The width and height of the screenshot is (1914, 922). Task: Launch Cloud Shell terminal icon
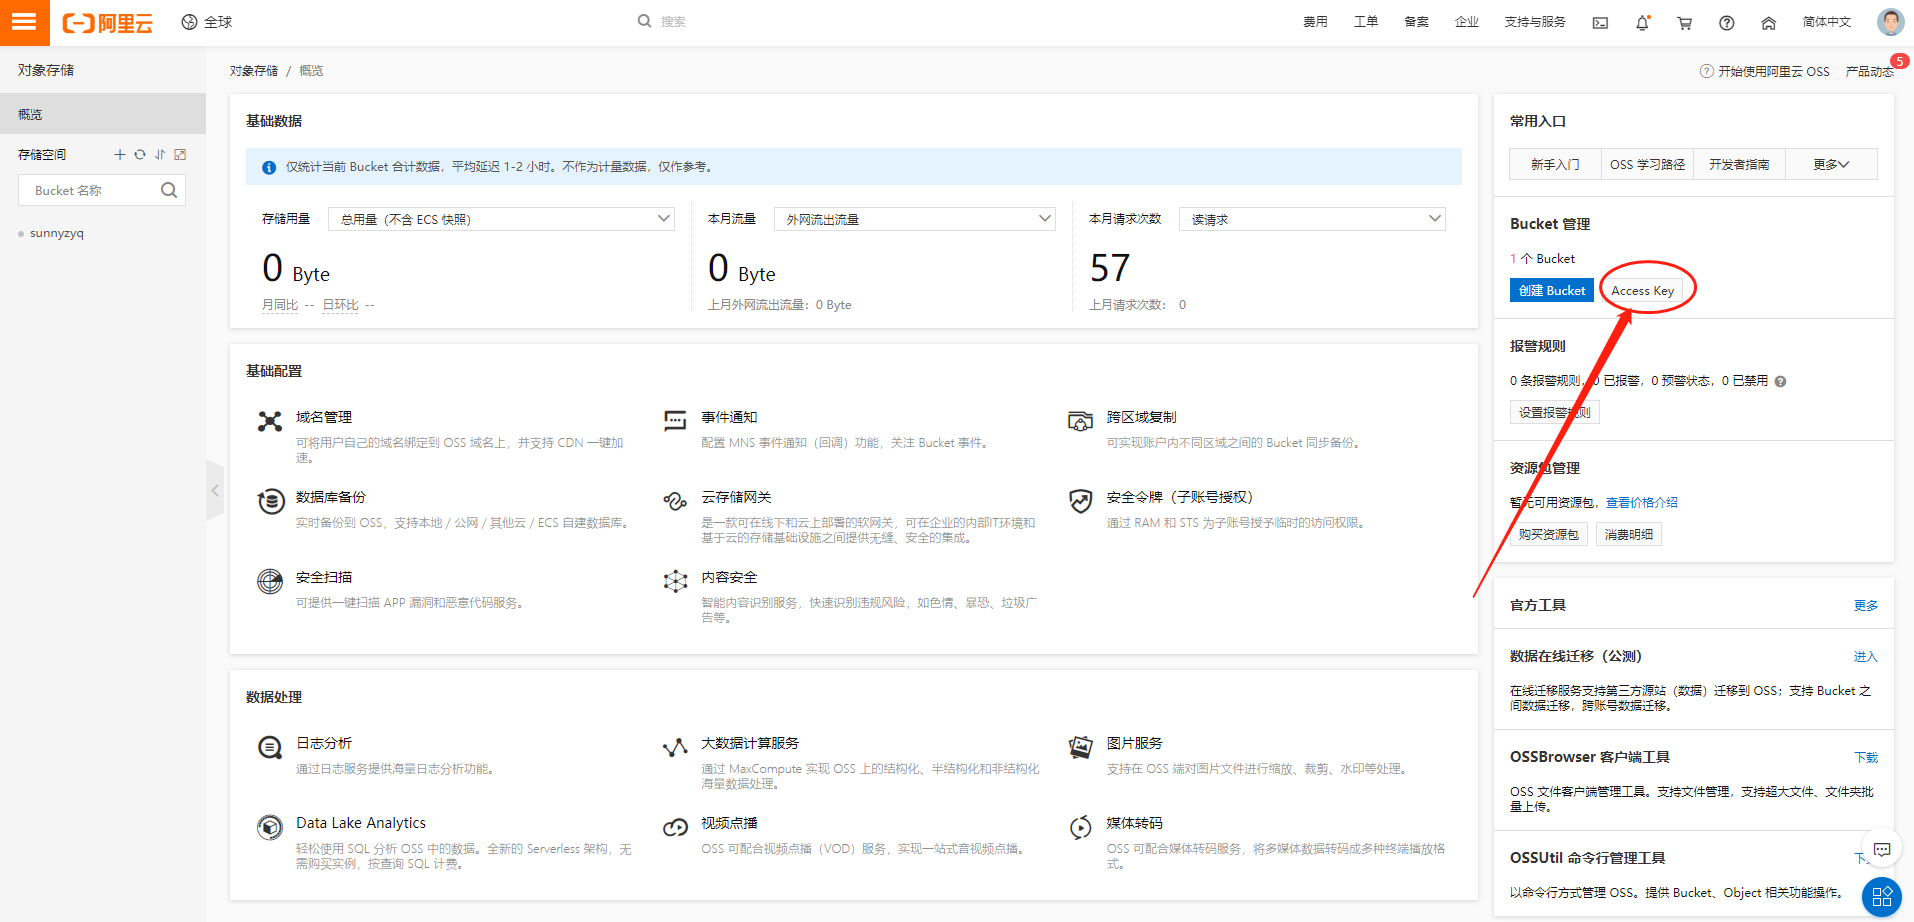[x=1600, y=23]
